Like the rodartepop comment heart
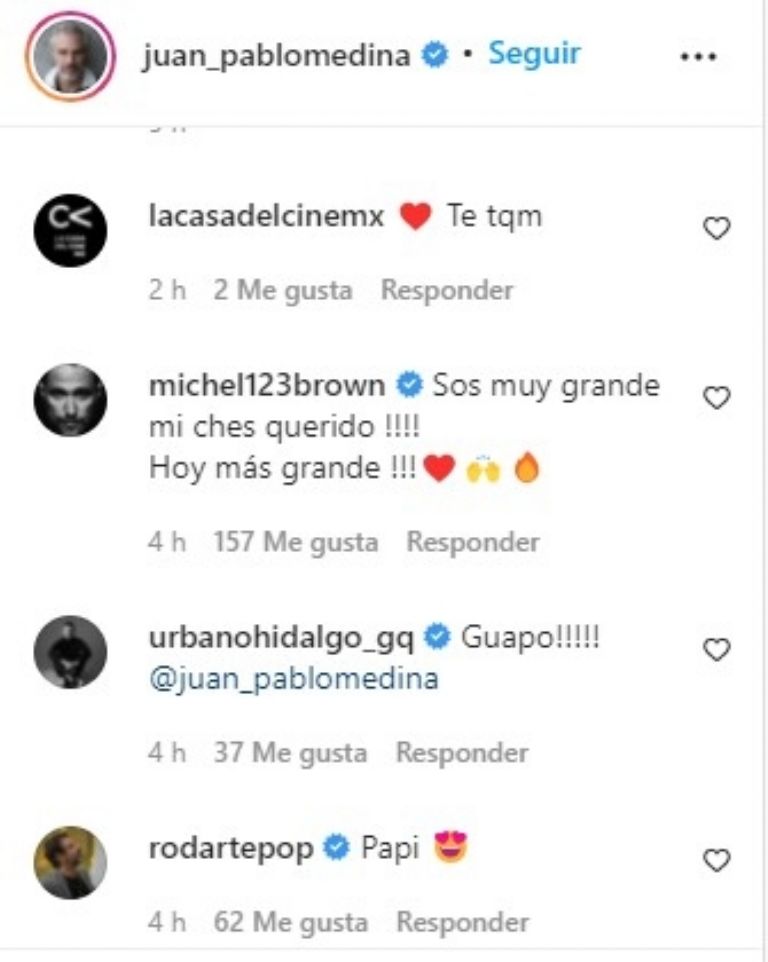The width and height of the screenshot is (768, 962). click(x=716, y=860)
